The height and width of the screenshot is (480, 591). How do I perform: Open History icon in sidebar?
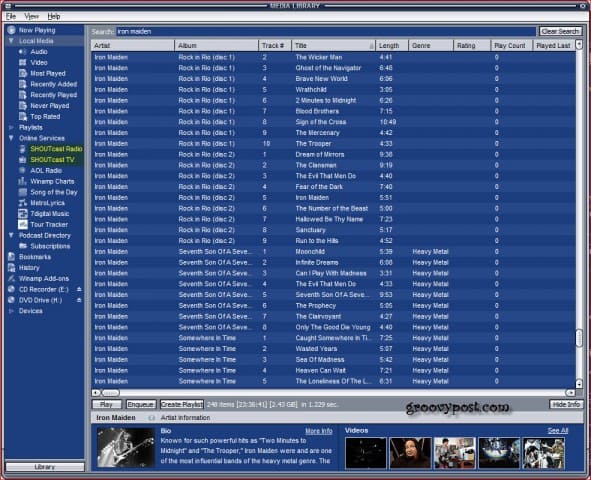point(12,268)
